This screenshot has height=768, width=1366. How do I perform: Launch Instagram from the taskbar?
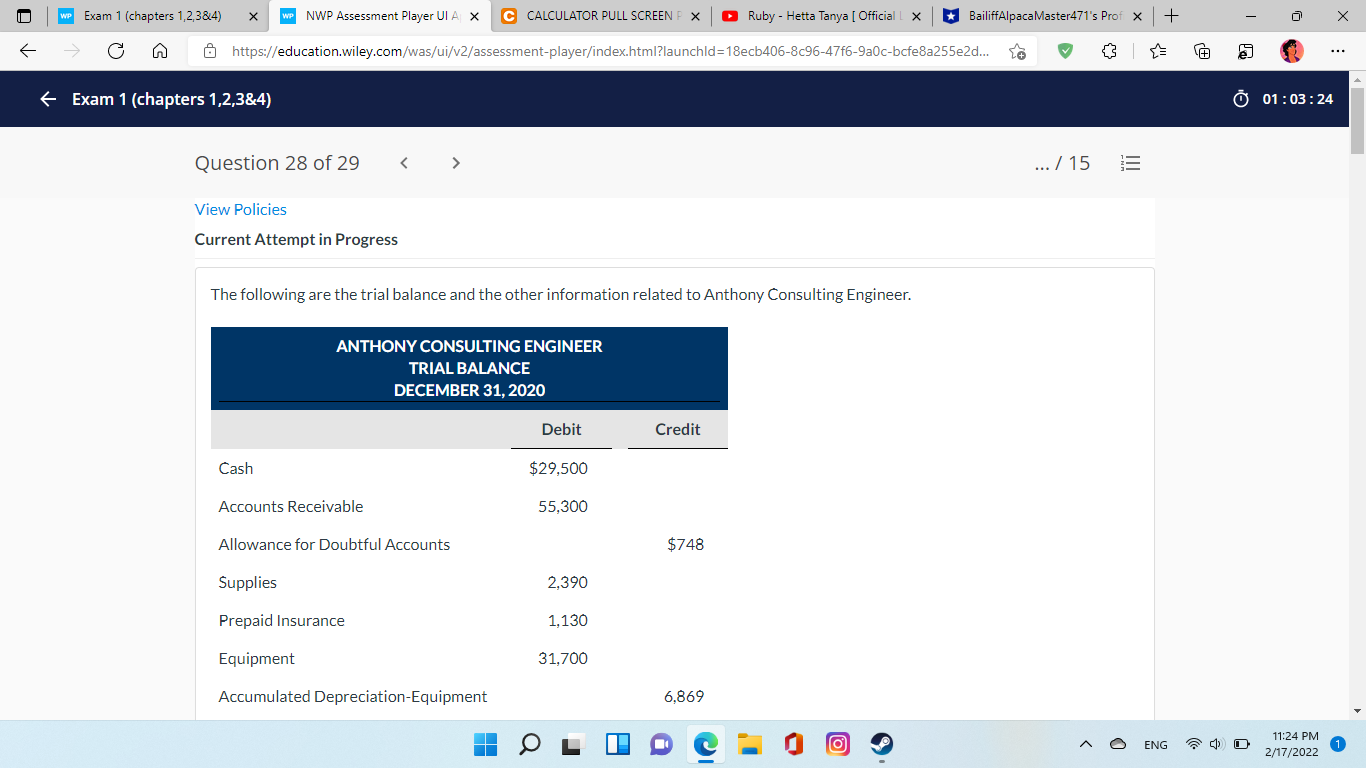point(837,744)
